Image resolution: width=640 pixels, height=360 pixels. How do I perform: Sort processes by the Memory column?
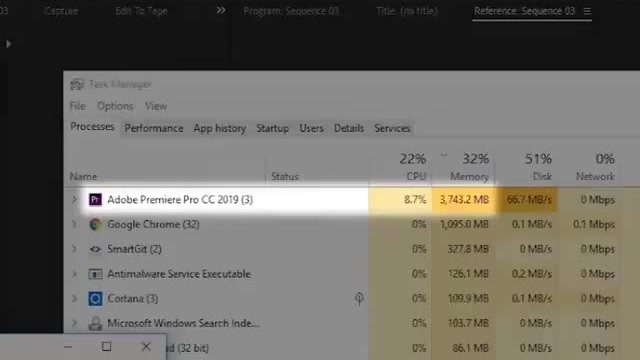[463, 167]
